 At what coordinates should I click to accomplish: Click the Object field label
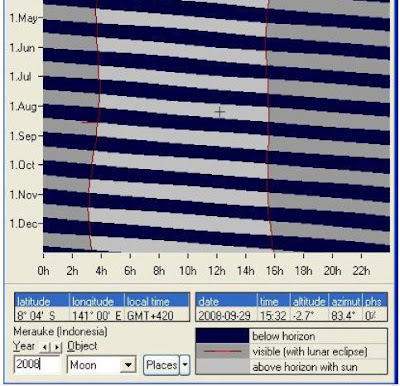(82, 346)
